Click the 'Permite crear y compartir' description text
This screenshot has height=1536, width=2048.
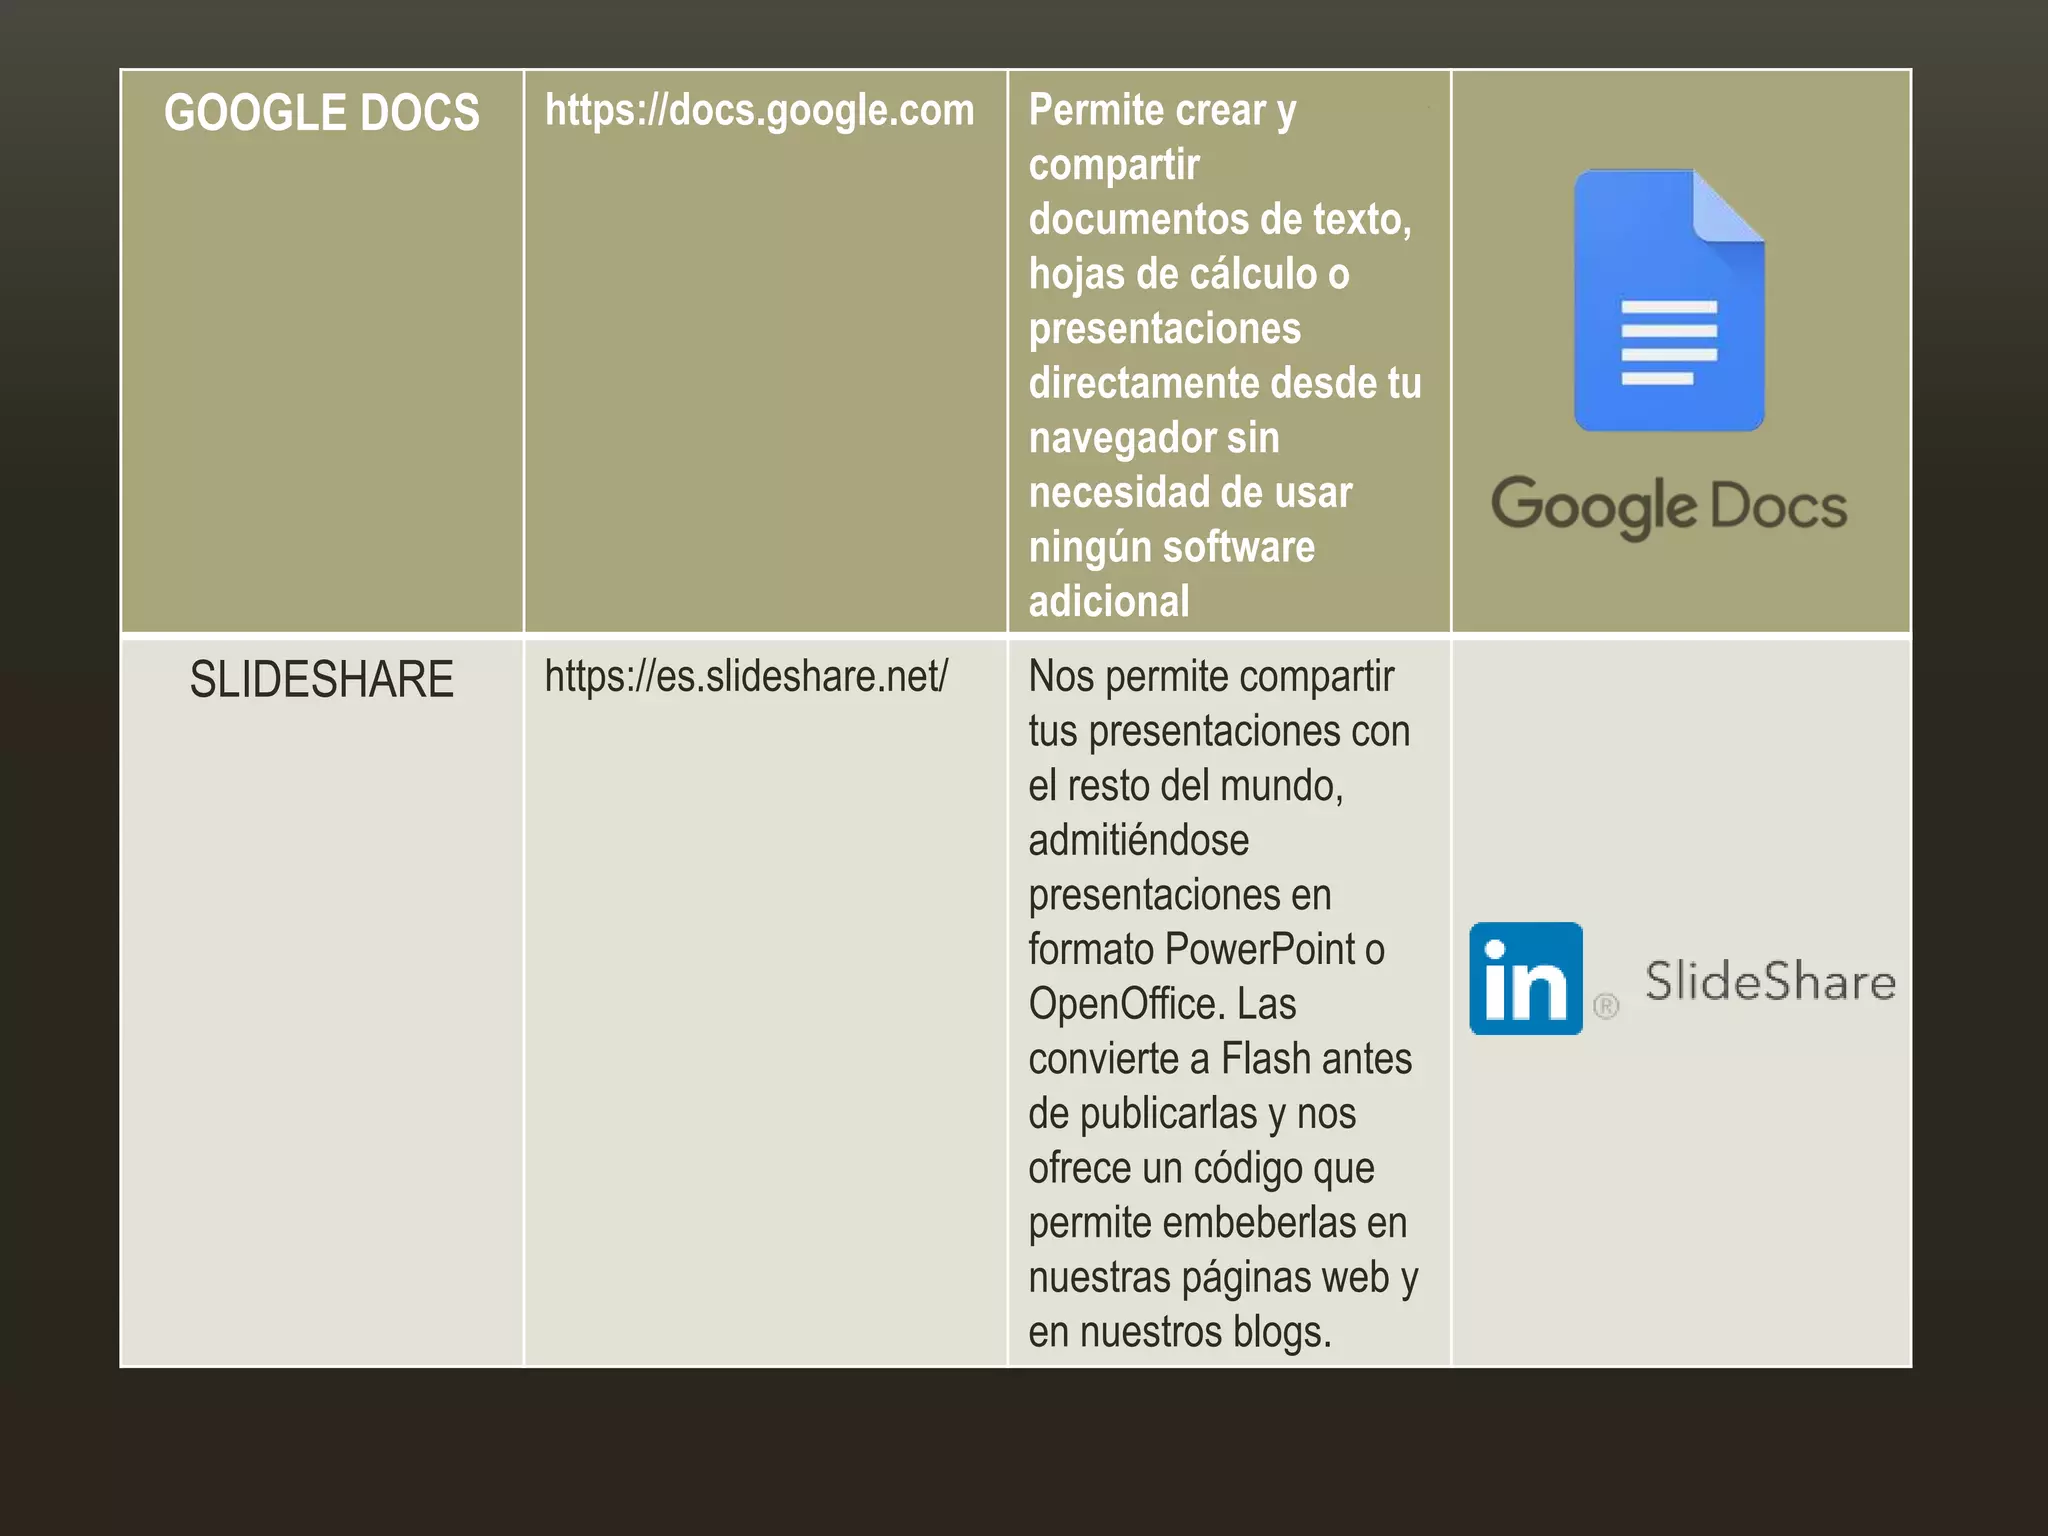click(1225, 355)
